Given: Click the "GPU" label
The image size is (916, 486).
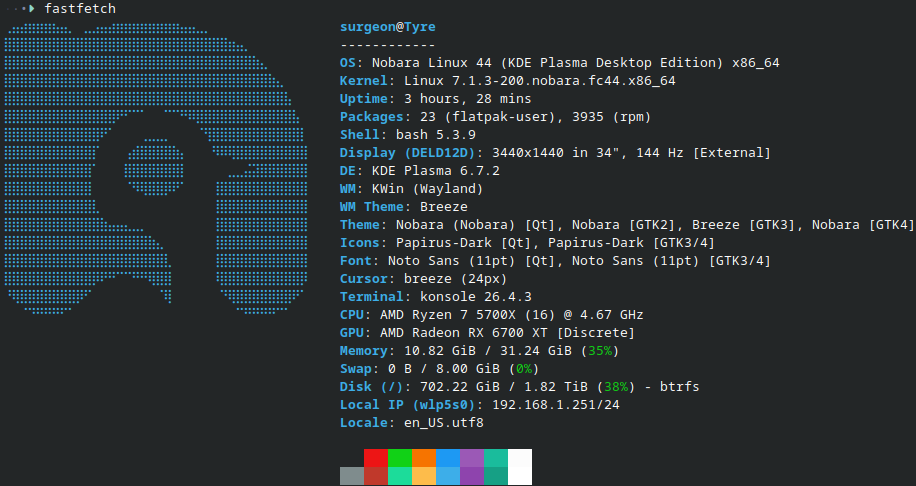Looking at the screenshot, I should coord(352,333).
